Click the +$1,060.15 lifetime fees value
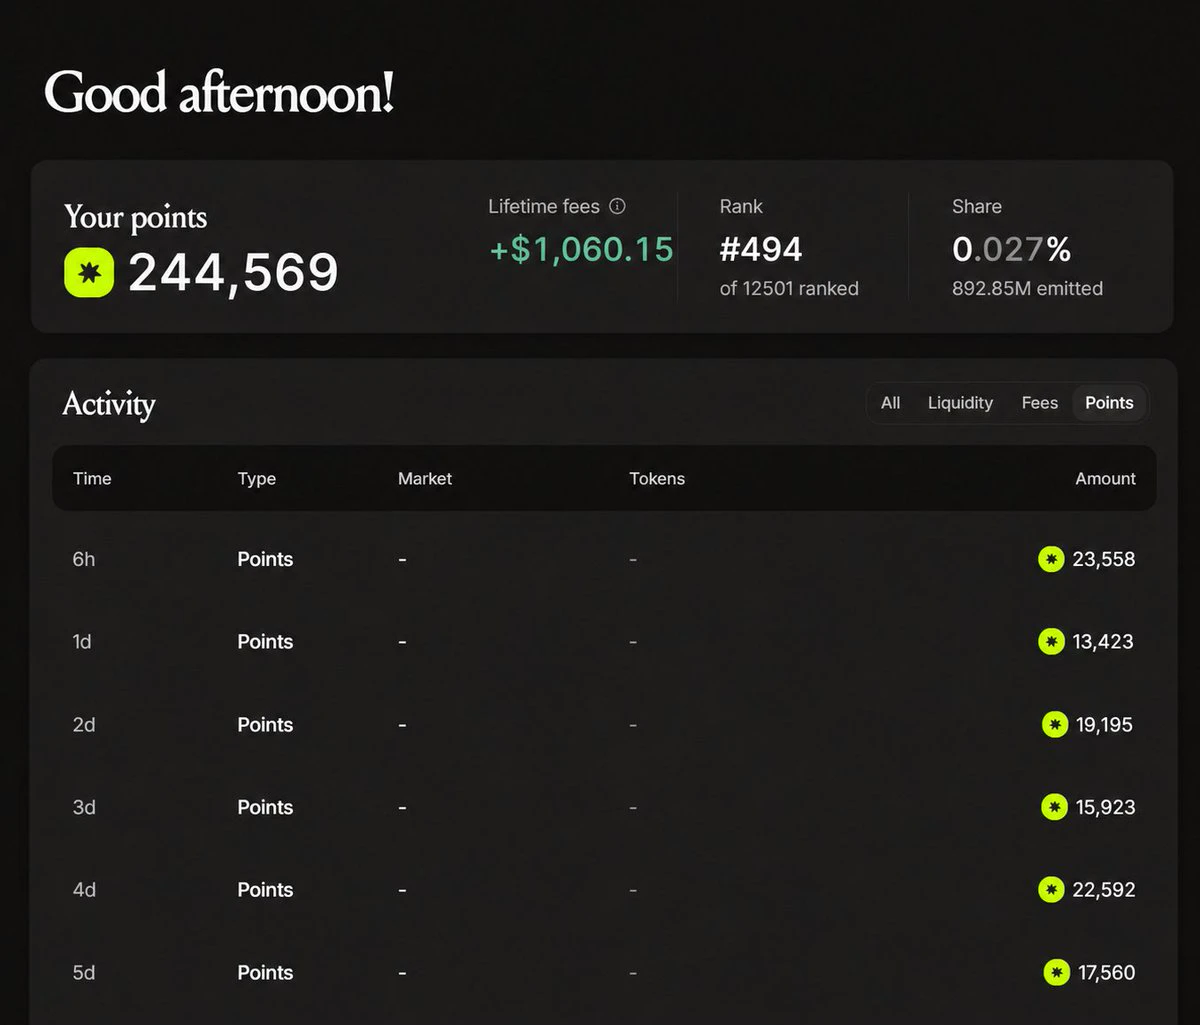Viewport: 1200px width, 1025px height. coord(581,249)
